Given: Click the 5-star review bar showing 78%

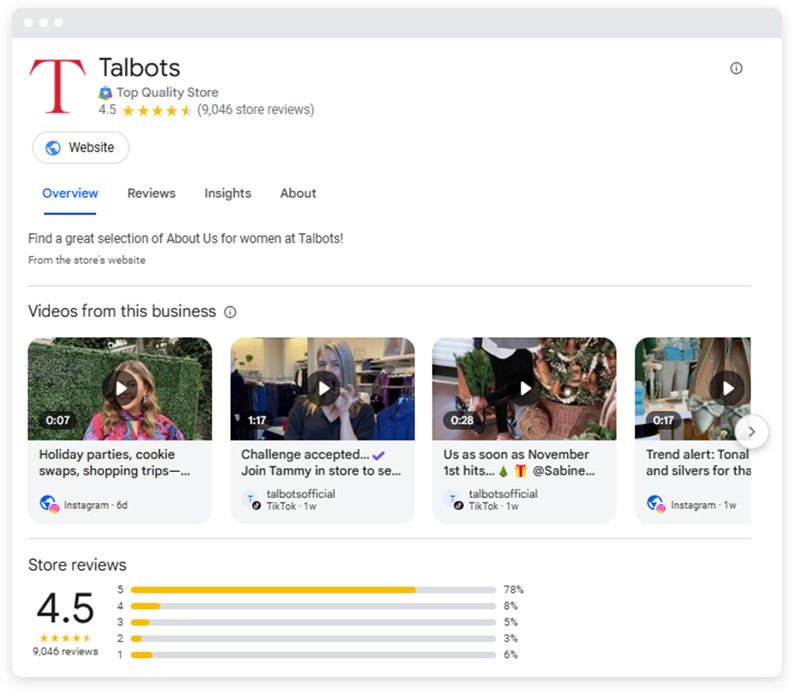Looking at the screenshot, I should (x=313, y=590).
